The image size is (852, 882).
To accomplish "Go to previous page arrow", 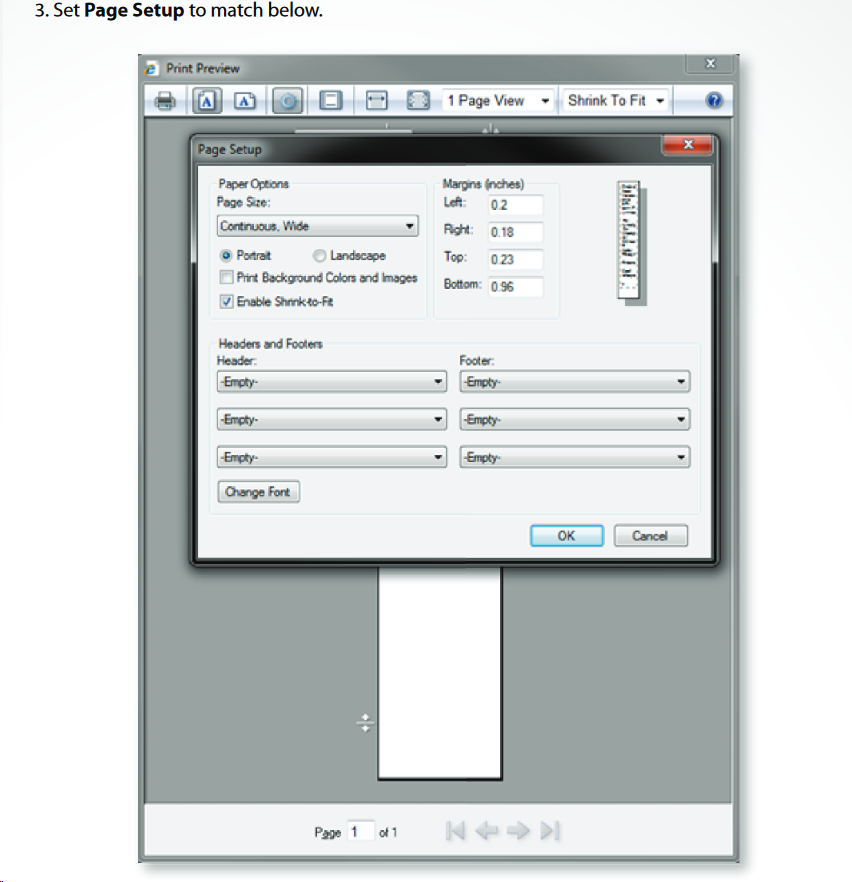I will (486, 831).
